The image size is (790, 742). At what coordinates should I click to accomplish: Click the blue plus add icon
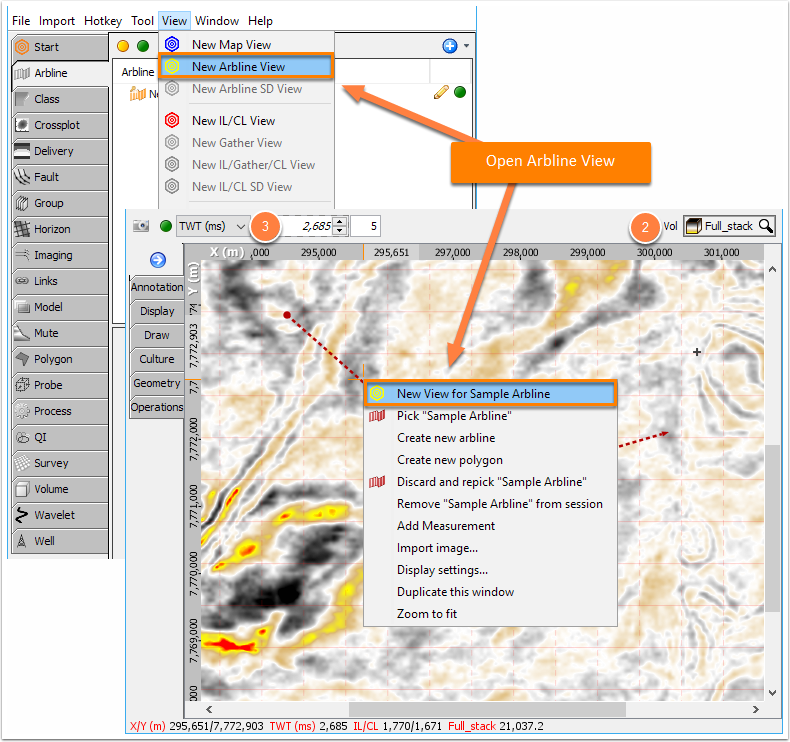450,46
